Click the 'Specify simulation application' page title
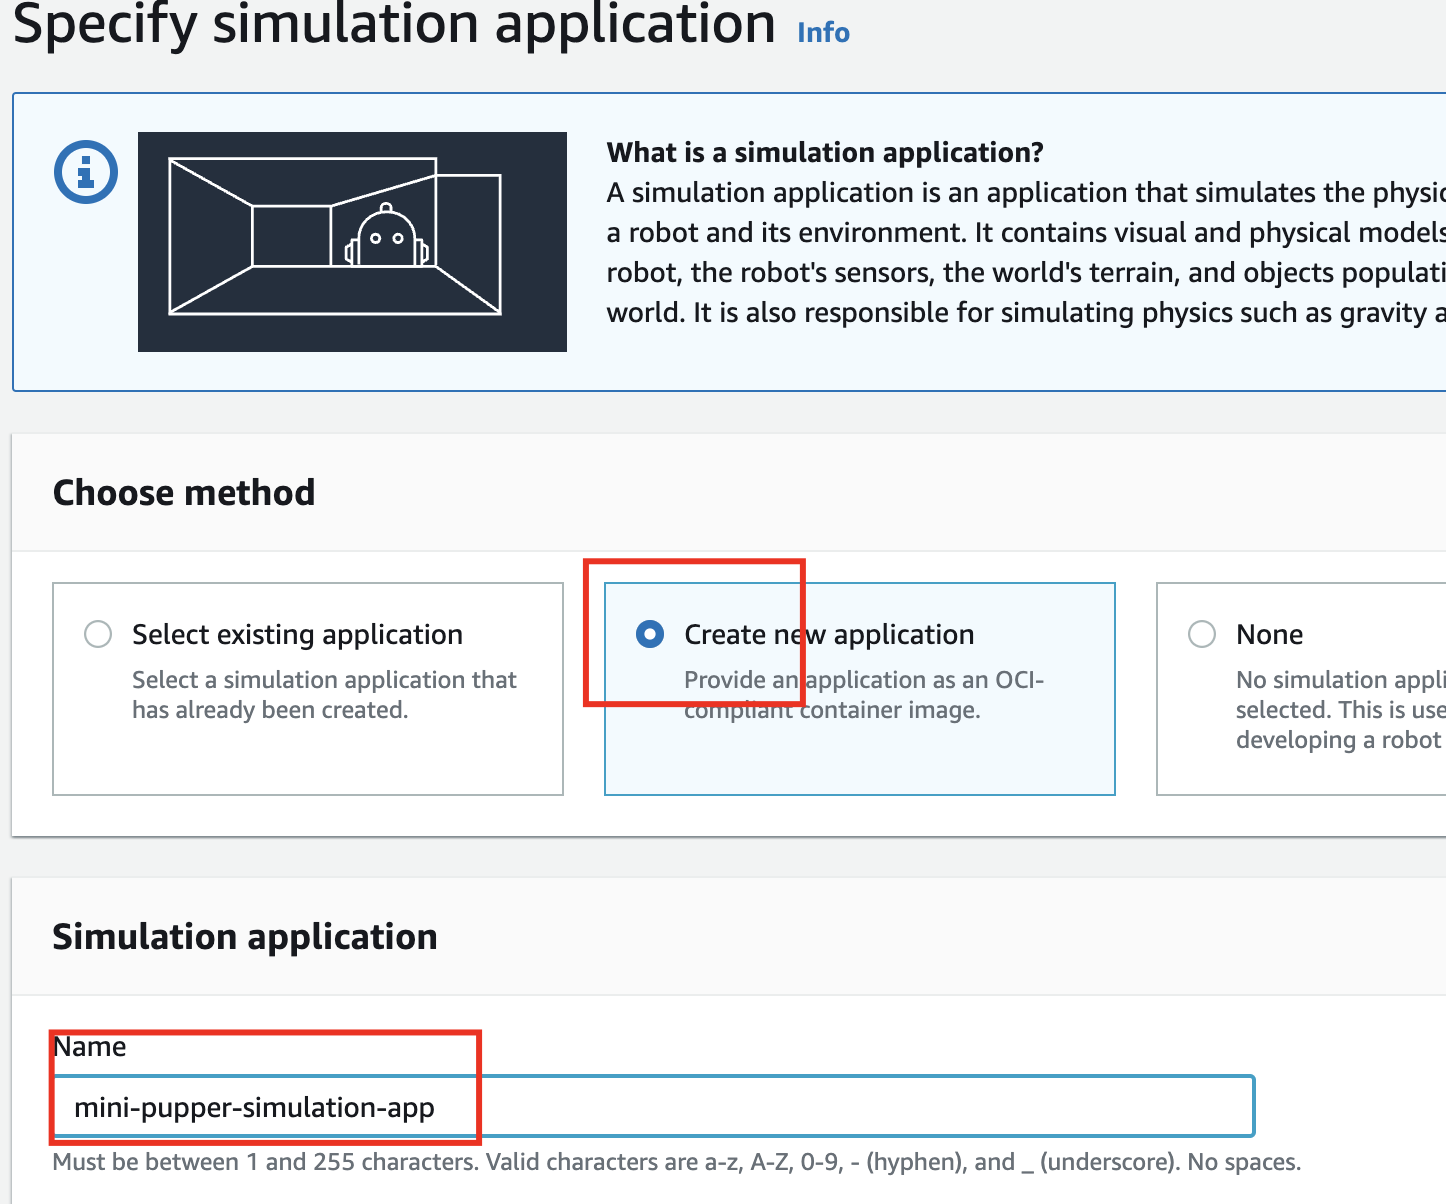Screen dimensions: 1446x1204 394,26
